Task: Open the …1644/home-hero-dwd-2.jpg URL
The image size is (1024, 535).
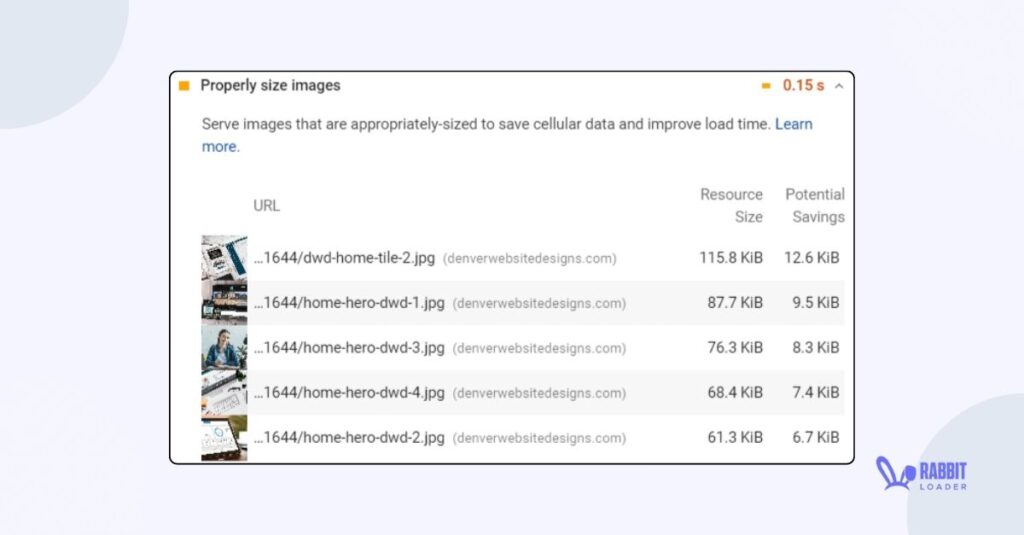Action: click(349, 438)
